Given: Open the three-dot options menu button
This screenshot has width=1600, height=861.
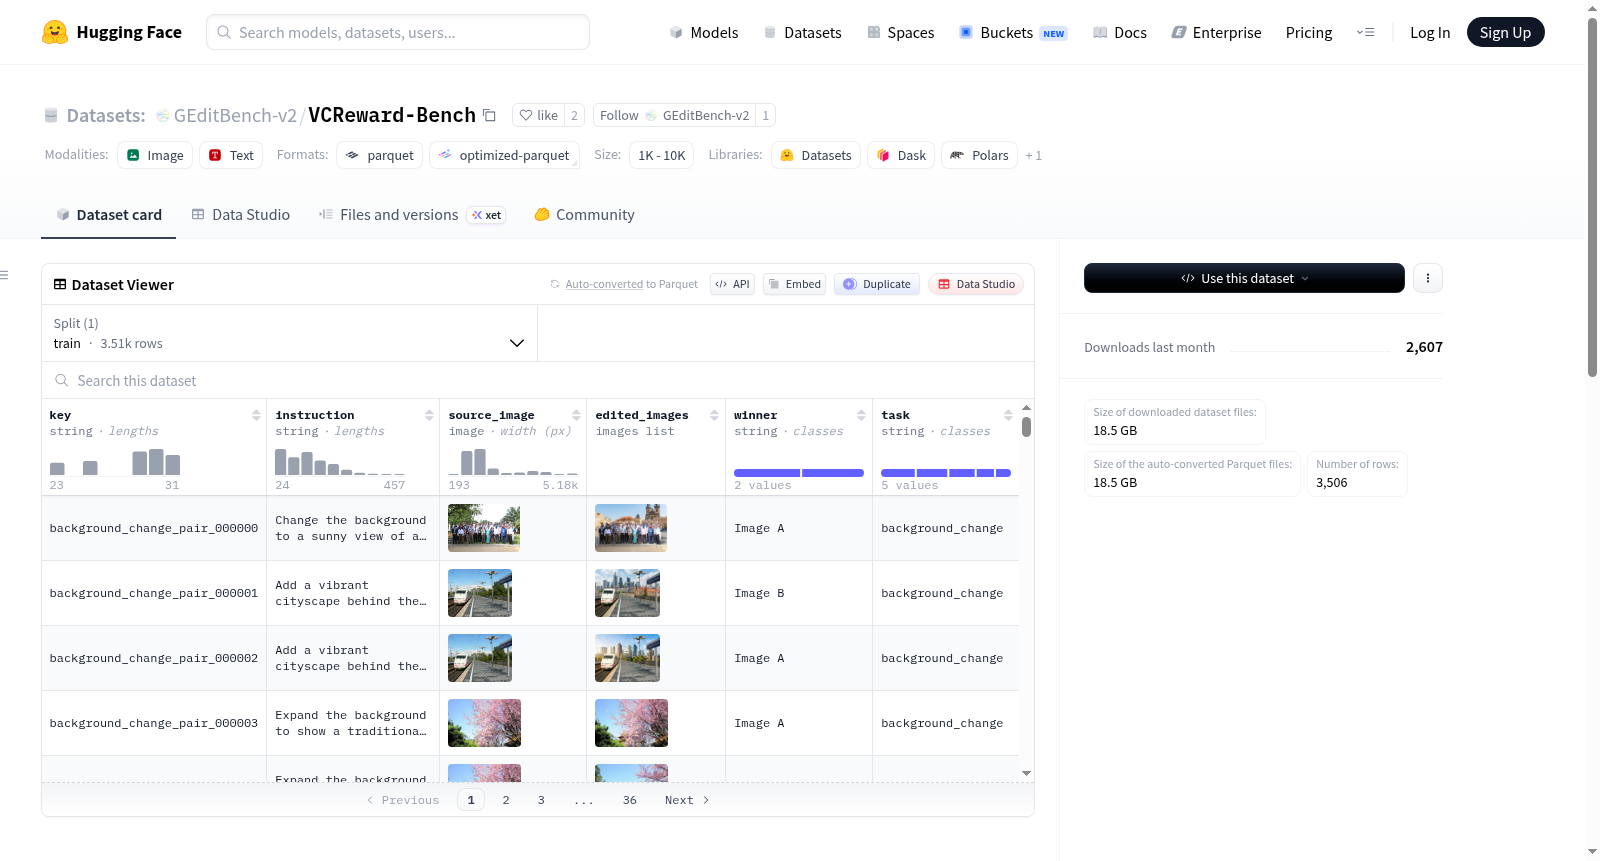Looking at the screenshot, I should pyautogui.click(x=1428, y=278).
